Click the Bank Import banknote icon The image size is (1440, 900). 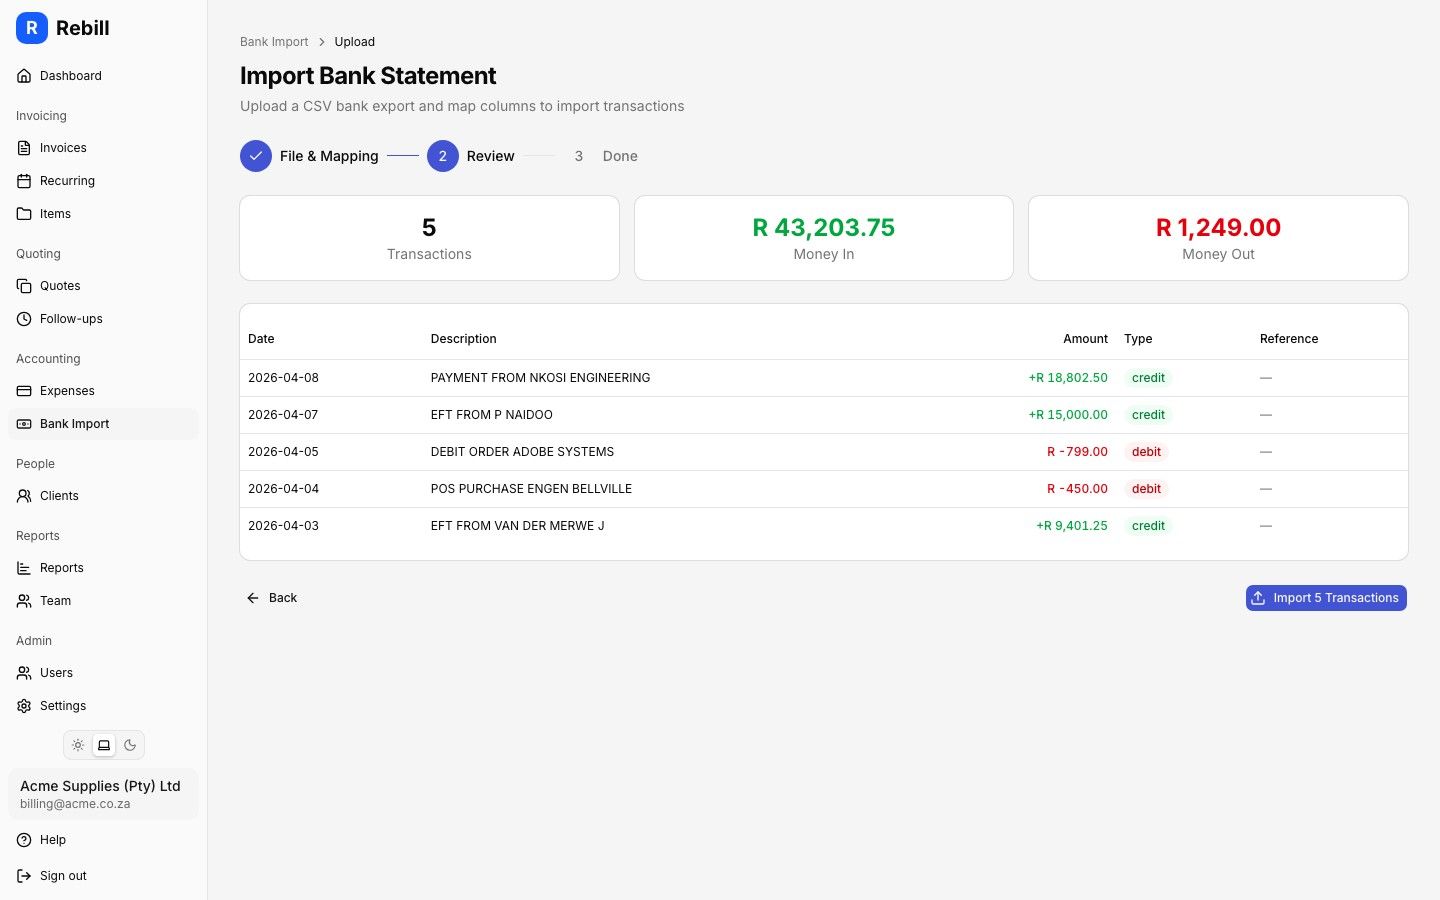24,424
